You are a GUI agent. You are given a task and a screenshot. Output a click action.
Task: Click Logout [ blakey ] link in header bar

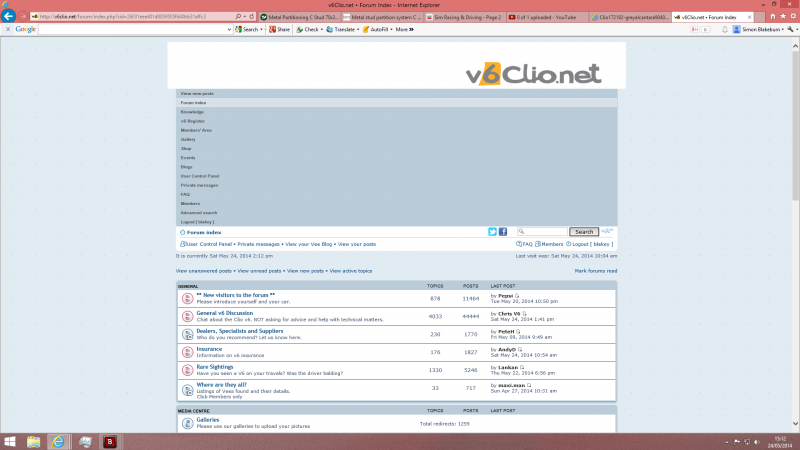point(592,244)
